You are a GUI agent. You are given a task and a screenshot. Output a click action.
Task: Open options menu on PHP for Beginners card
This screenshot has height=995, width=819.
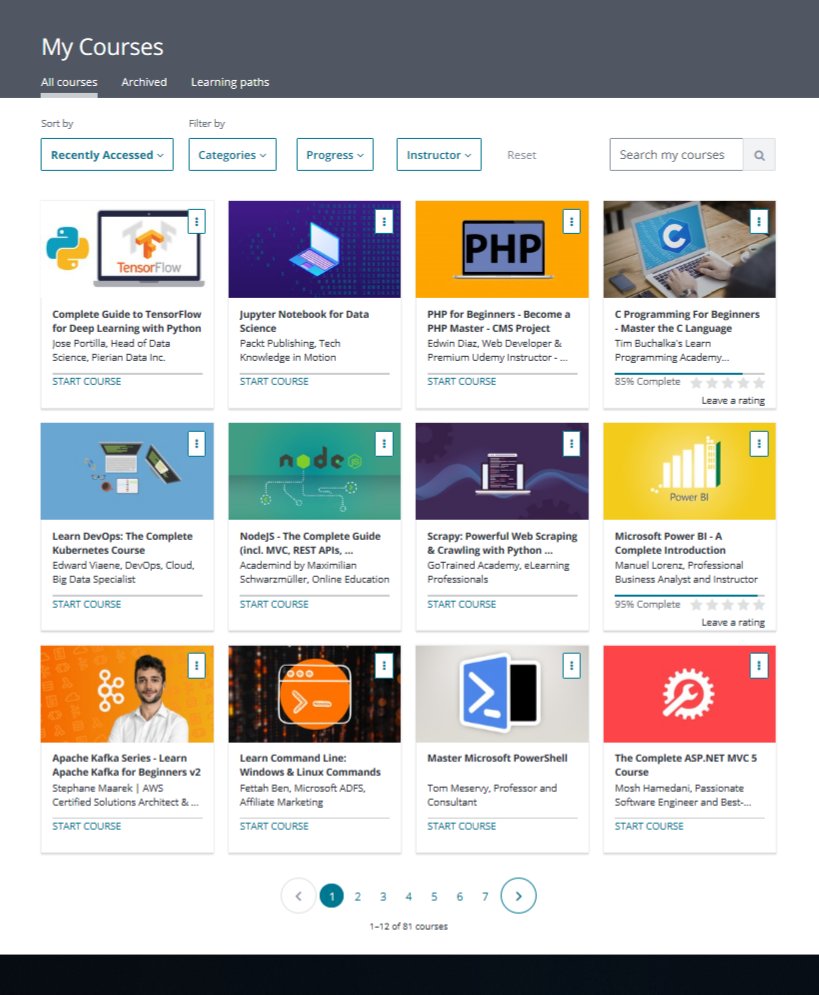572,221
